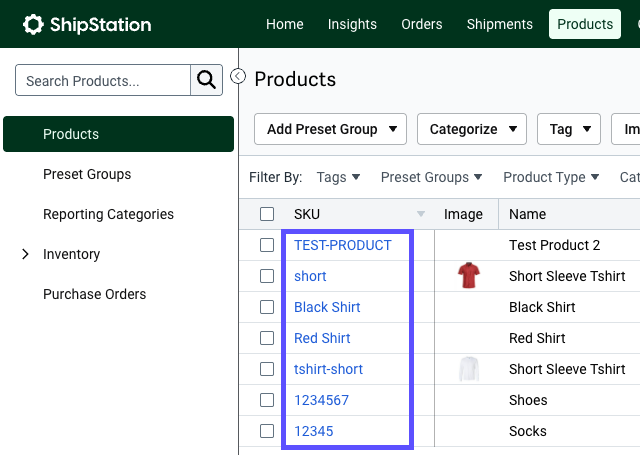Open the Shipments tab
Viewport: 640px width, 455px height.
(x=500, y=24)
